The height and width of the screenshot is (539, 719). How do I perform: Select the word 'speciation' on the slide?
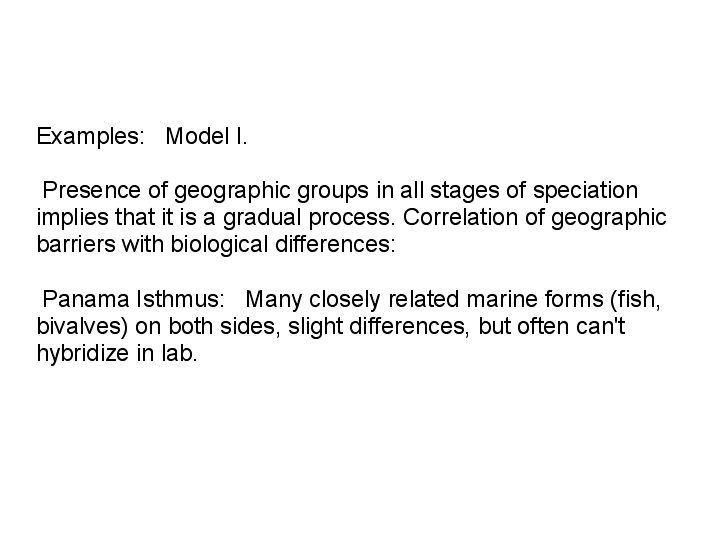pyautogui.click(x=585, y=191)
